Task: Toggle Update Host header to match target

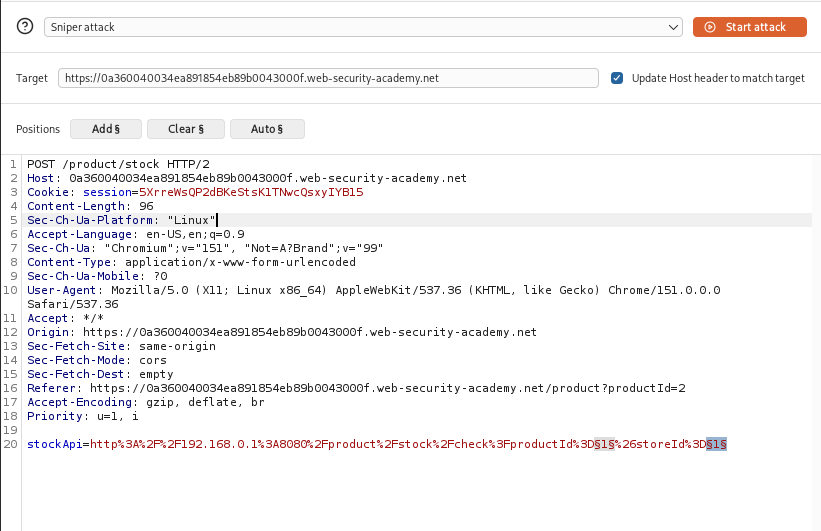Action: (617, 78)
